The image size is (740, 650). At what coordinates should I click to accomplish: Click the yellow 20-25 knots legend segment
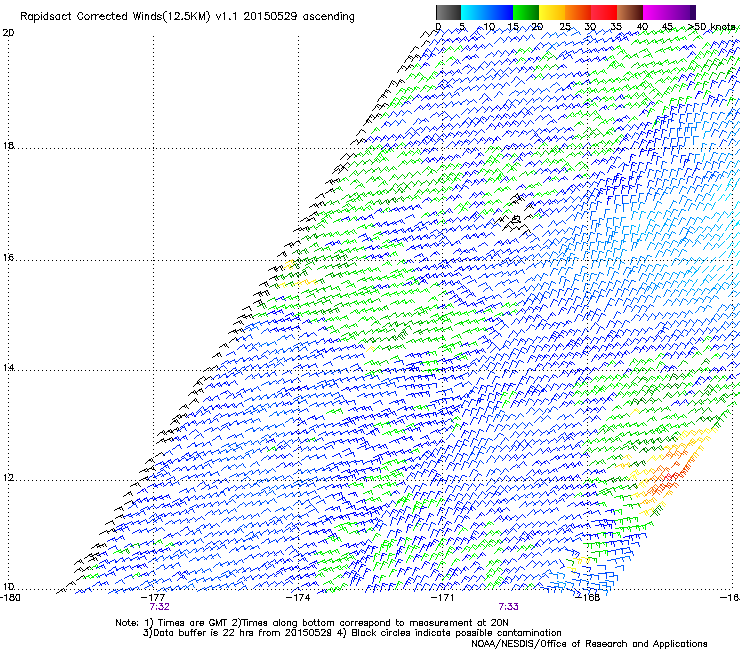(552, 12)
